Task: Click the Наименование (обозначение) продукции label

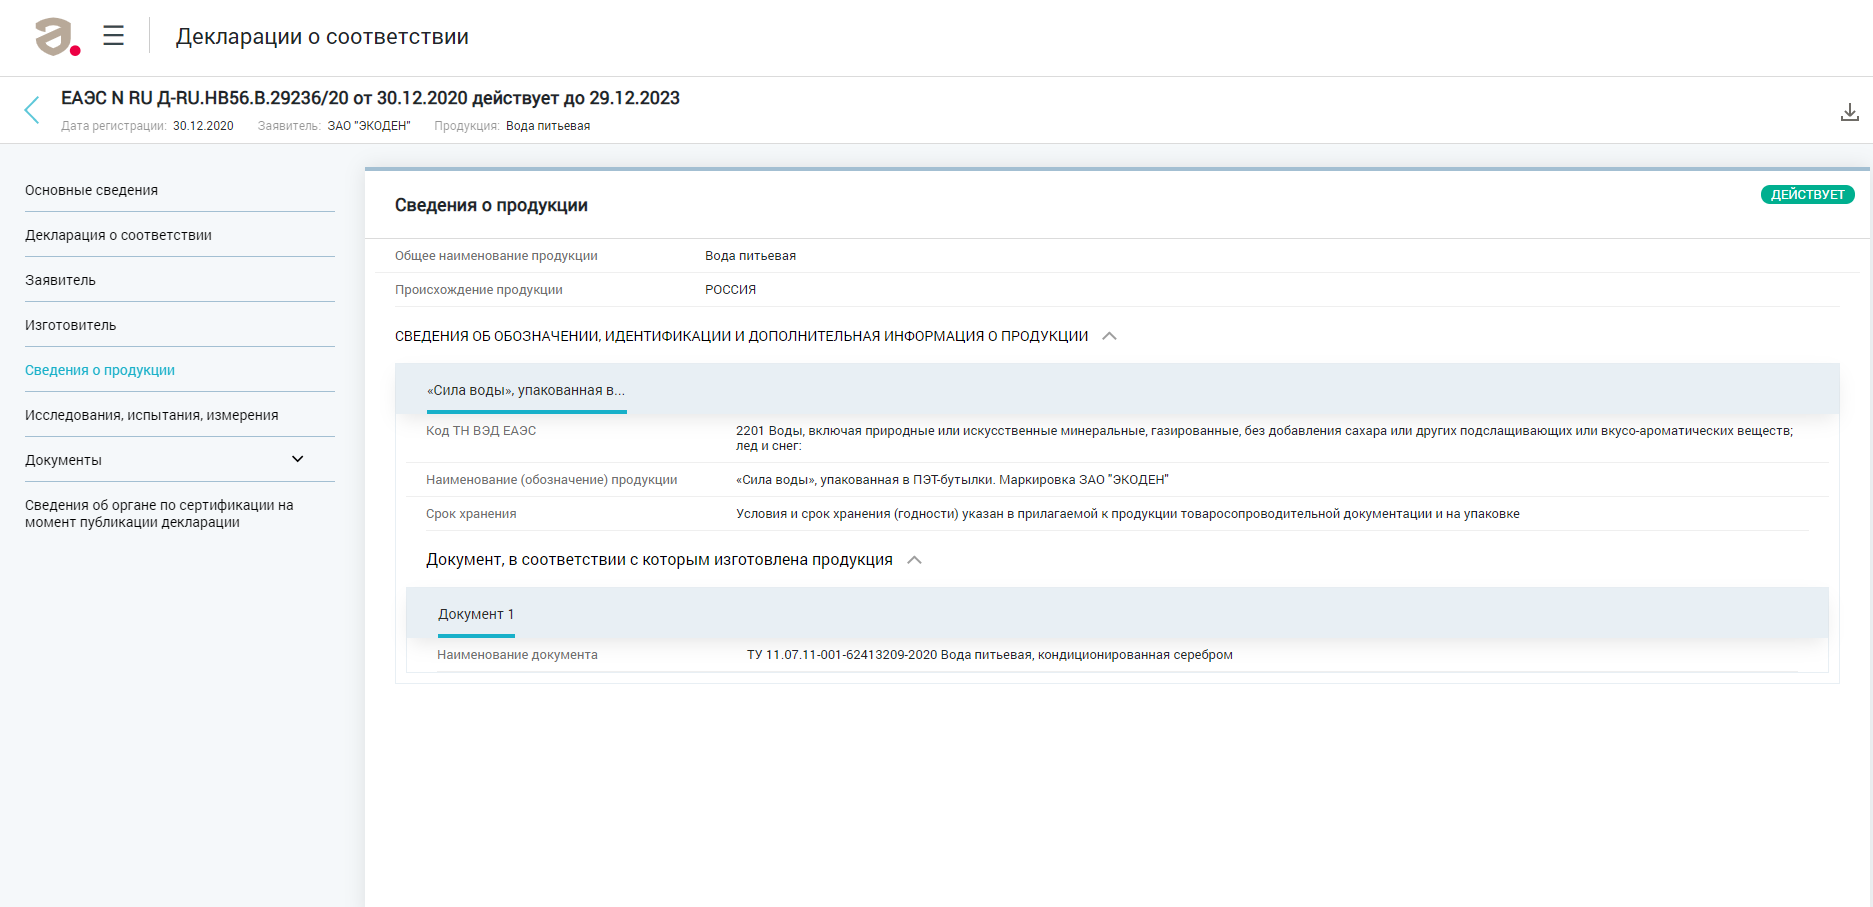Action: (552, 480)
